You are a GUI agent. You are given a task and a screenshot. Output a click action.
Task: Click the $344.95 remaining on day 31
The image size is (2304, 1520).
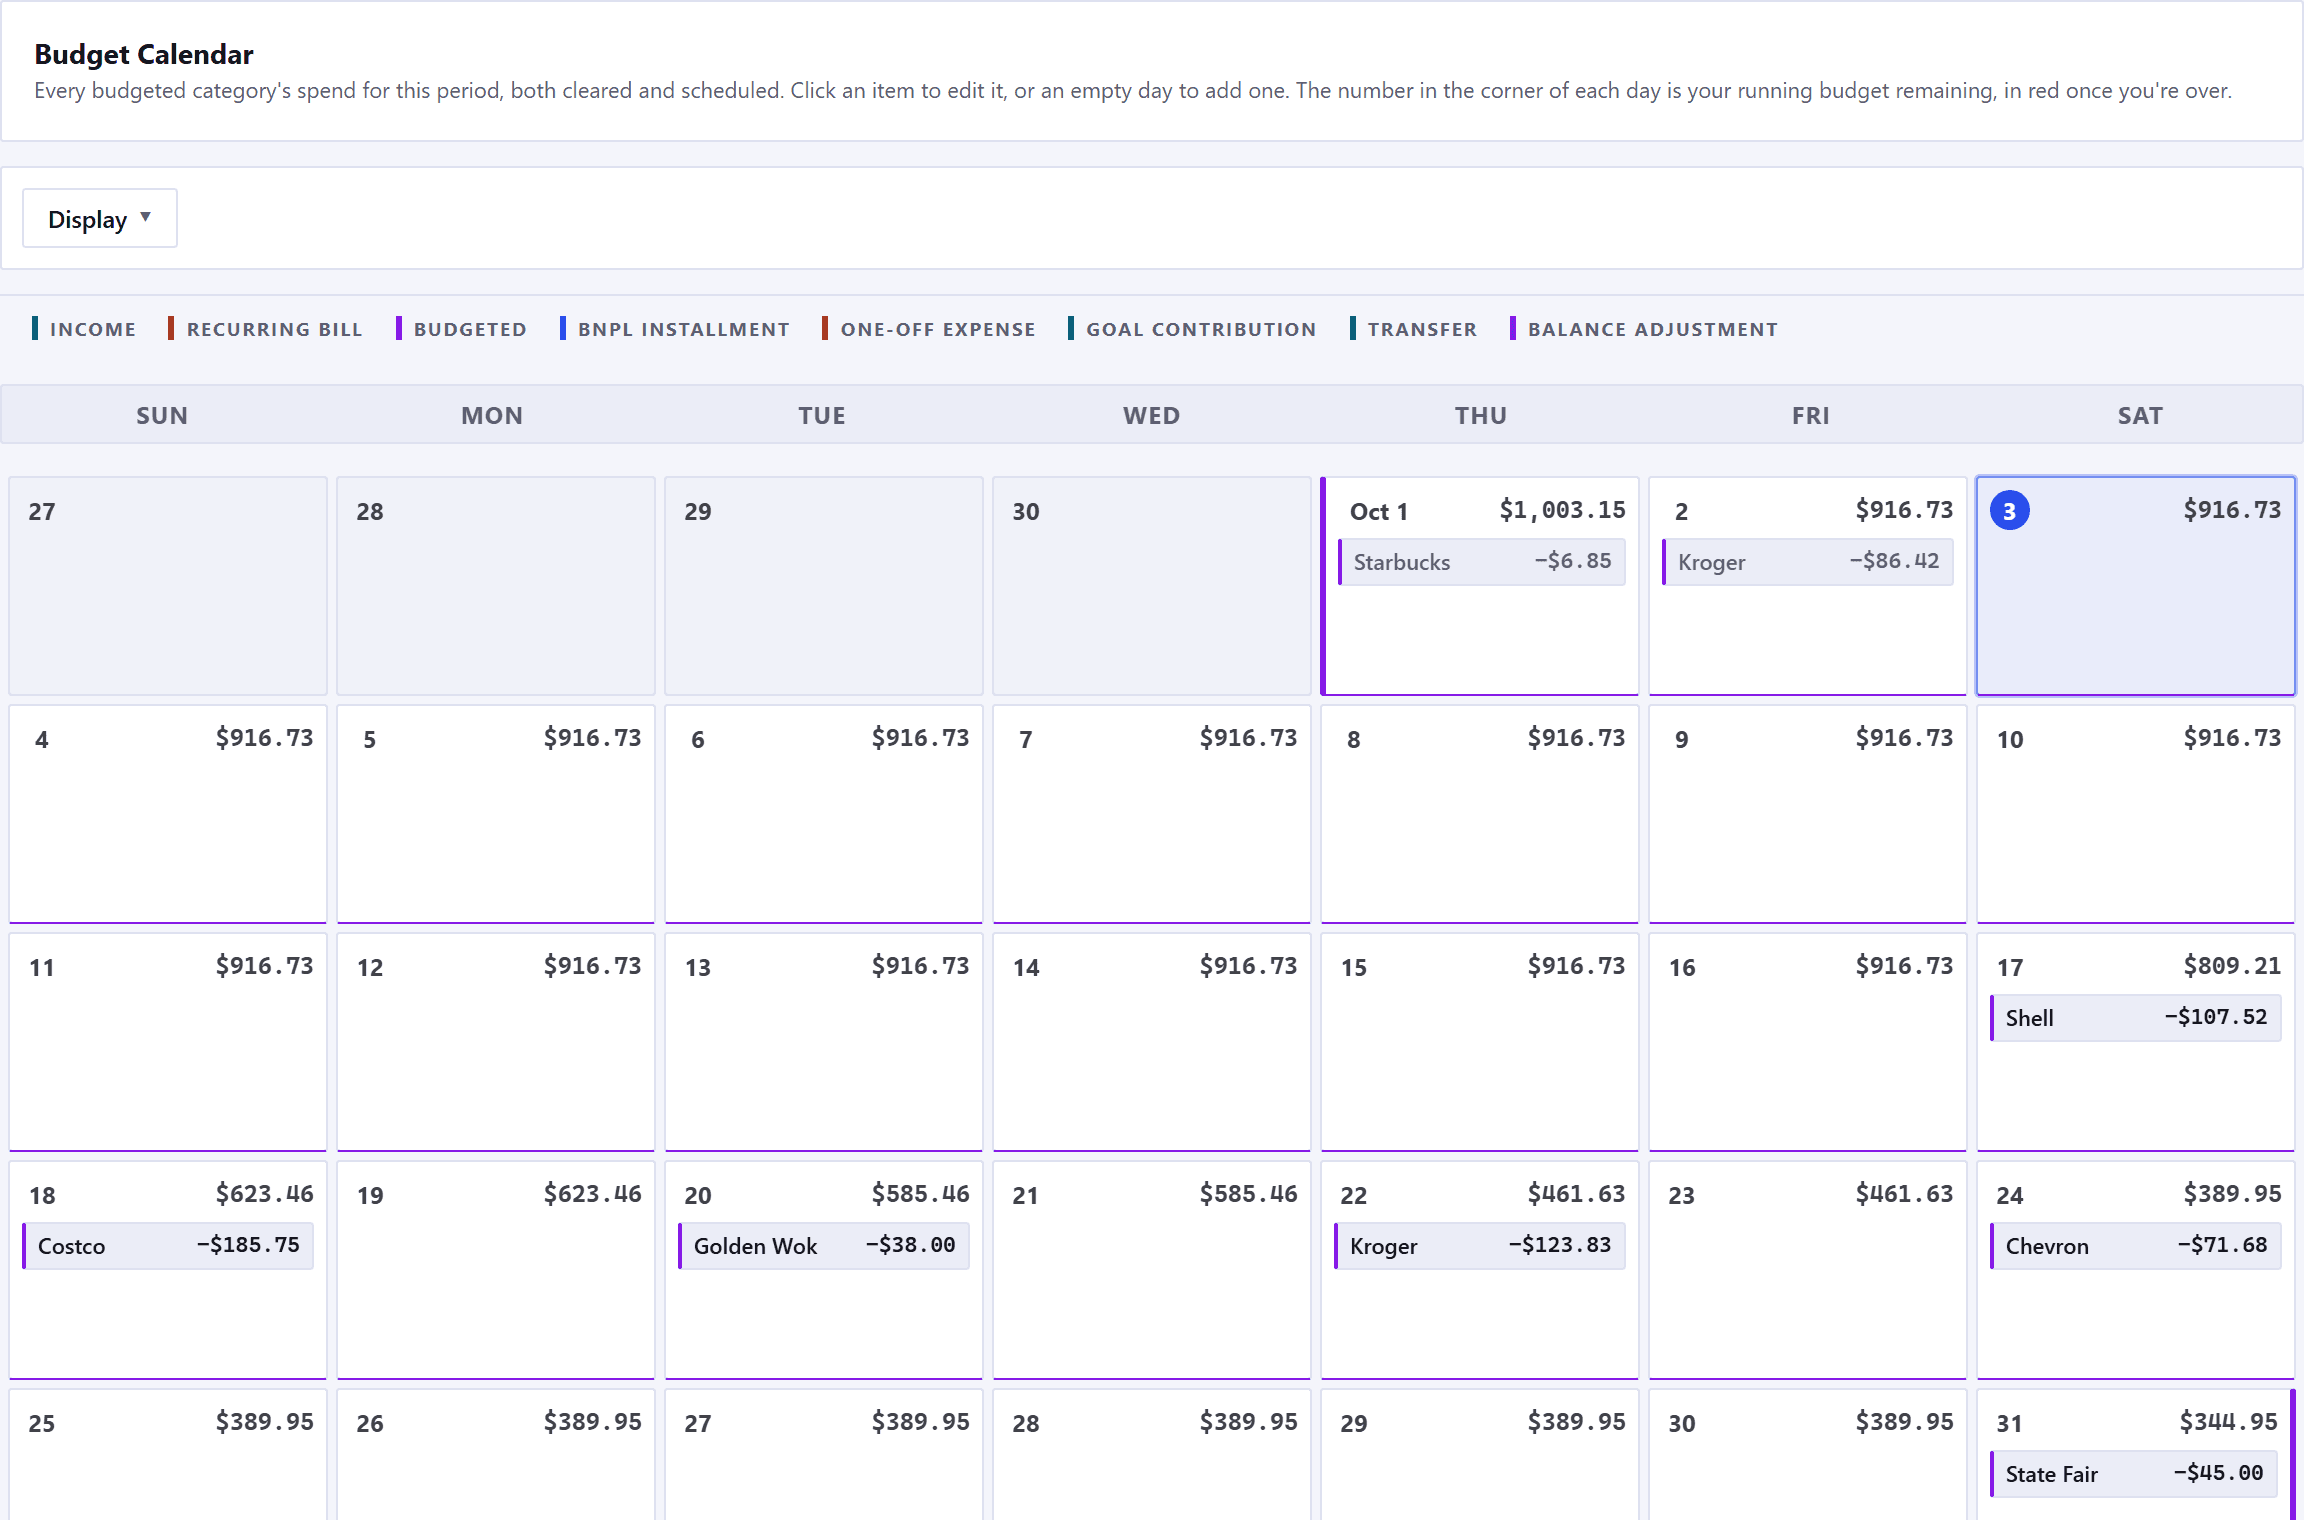(2228, 1422)
